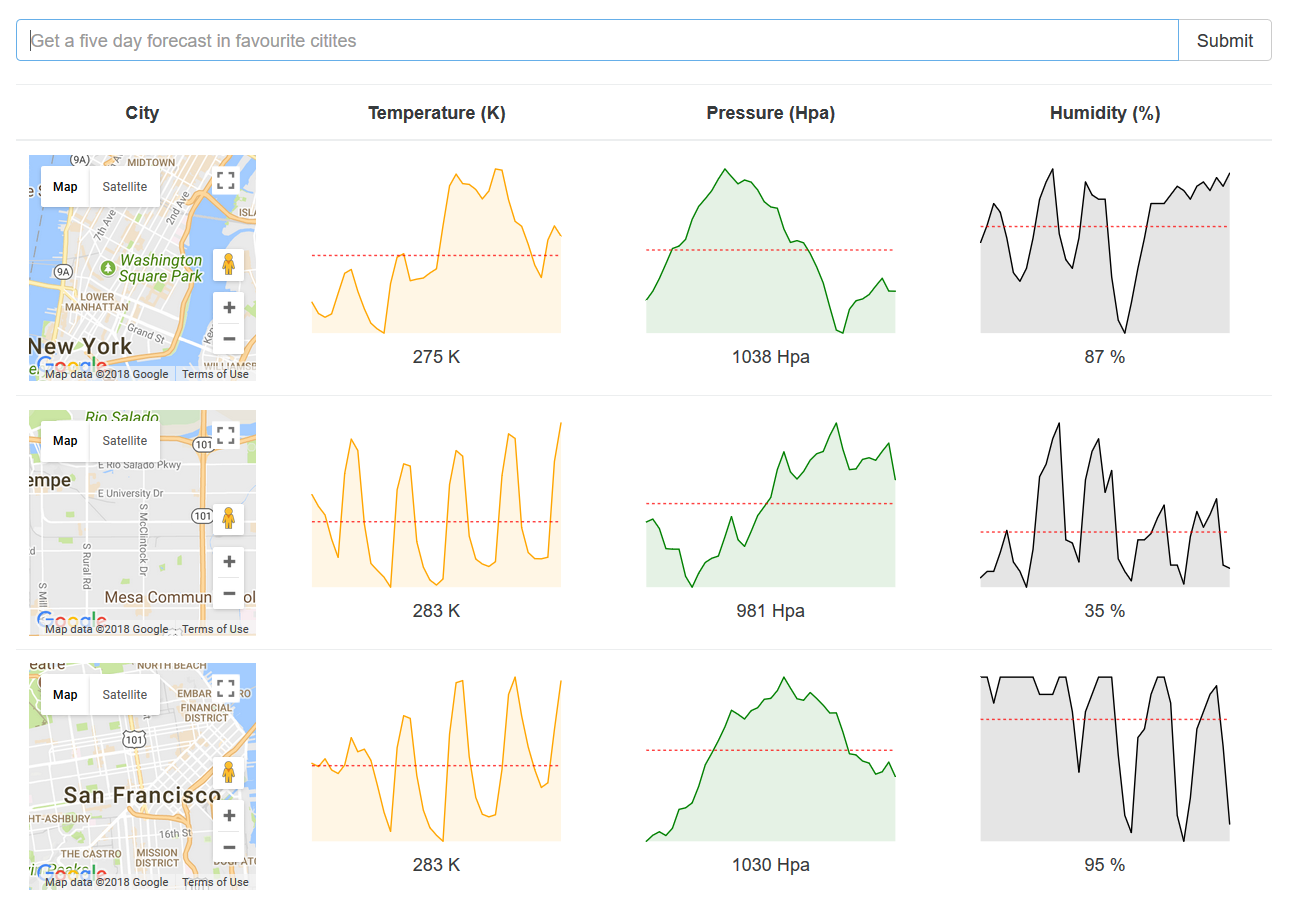Screen dimensions: 1297x919
Task: Click the Street View pegman on Tempe map
Action: pyautogui.click(x=229, y=519)
